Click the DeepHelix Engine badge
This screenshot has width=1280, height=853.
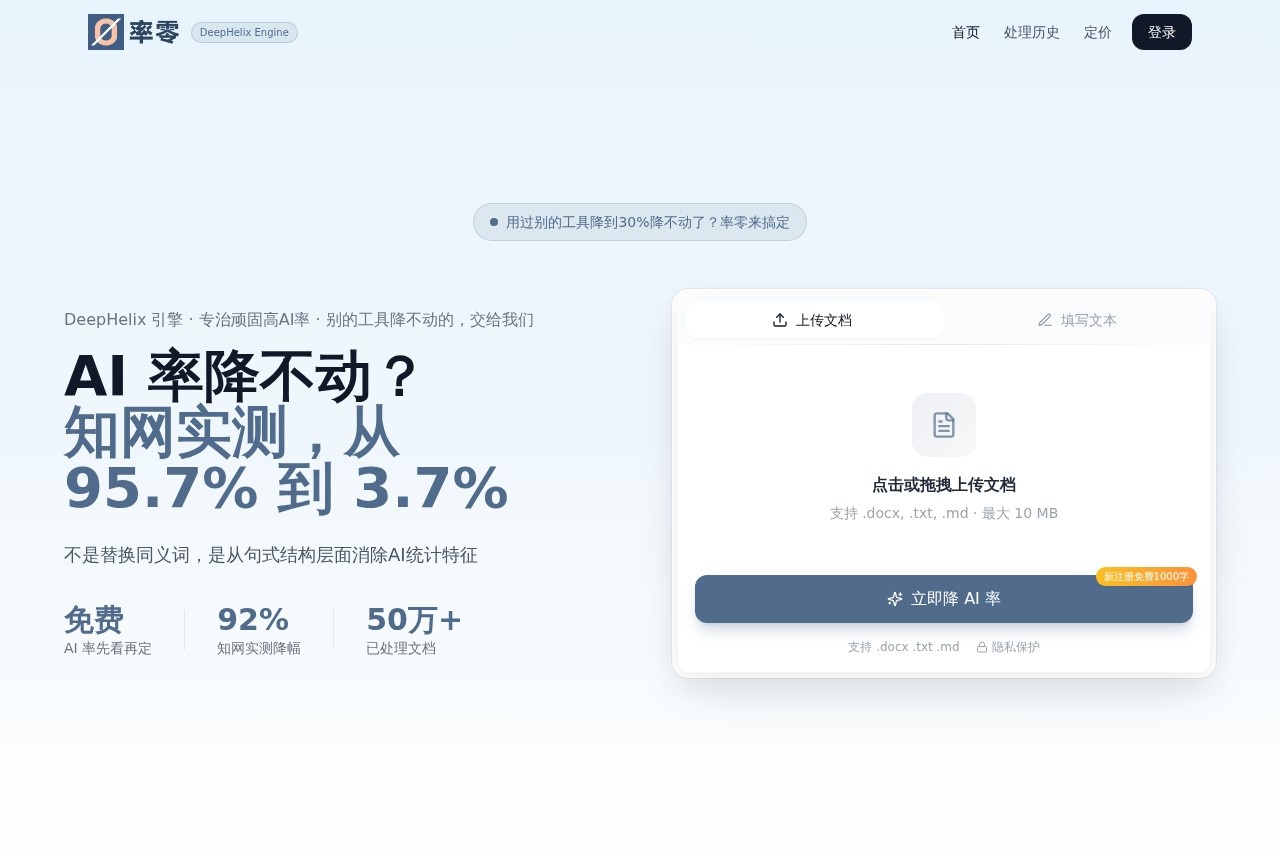point(244,32)
